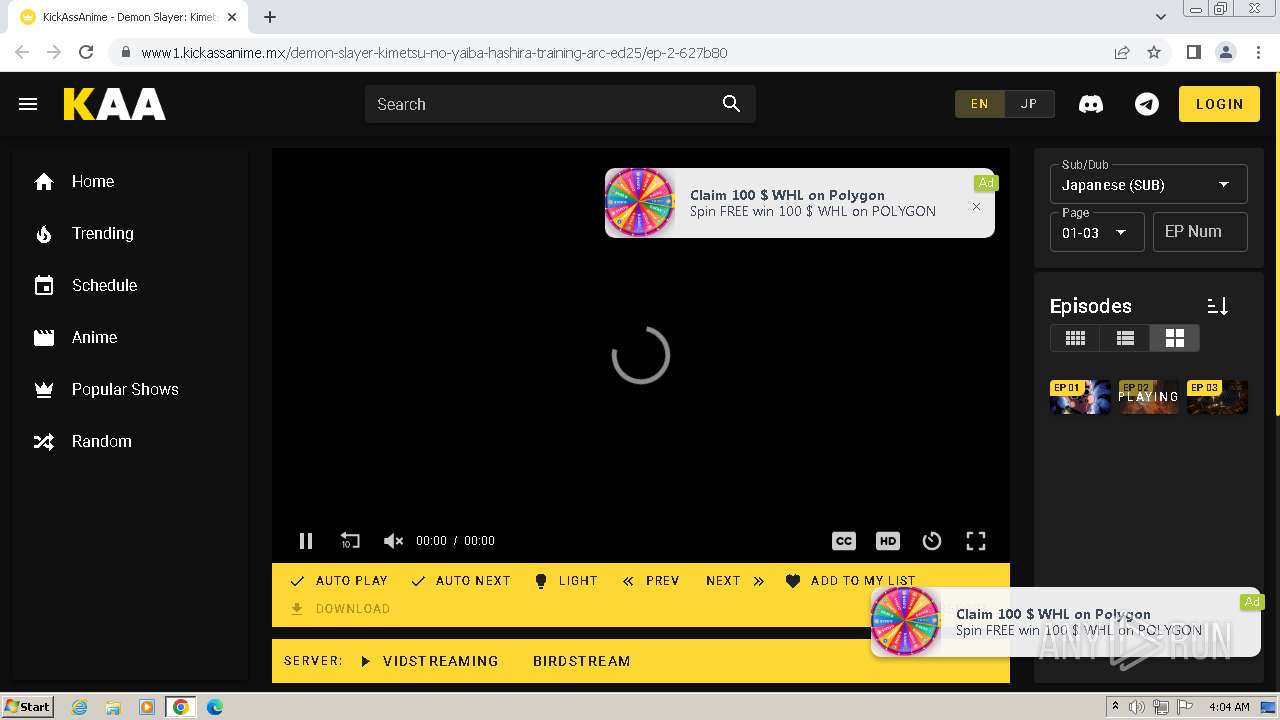Expand the Sub/Dub dropdown

tap(1148, 184)
